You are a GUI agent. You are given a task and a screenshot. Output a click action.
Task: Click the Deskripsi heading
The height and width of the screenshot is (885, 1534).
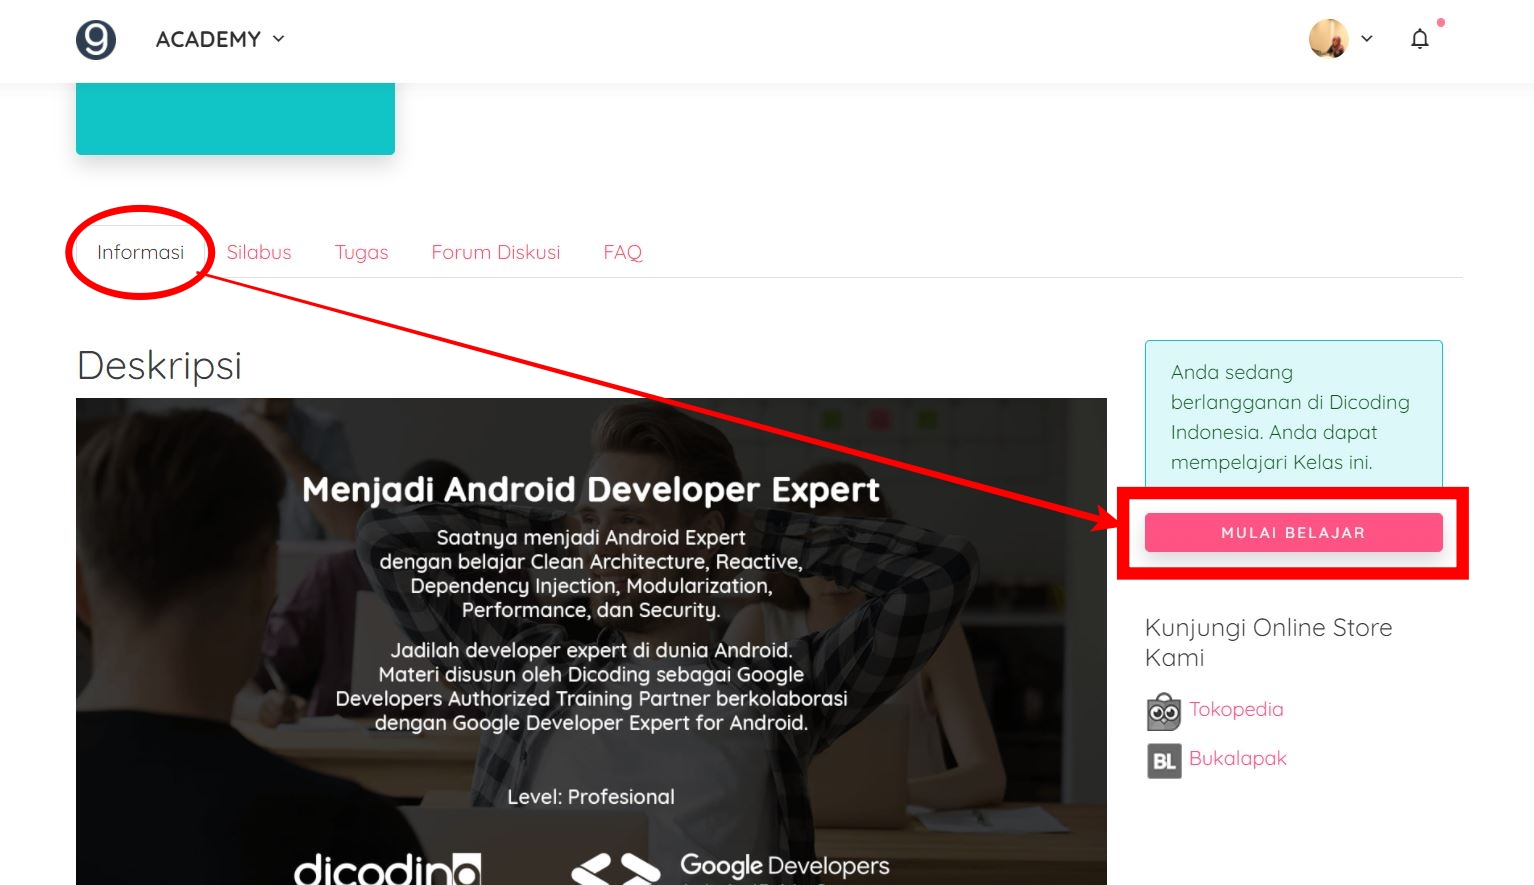tap(160, 365)
